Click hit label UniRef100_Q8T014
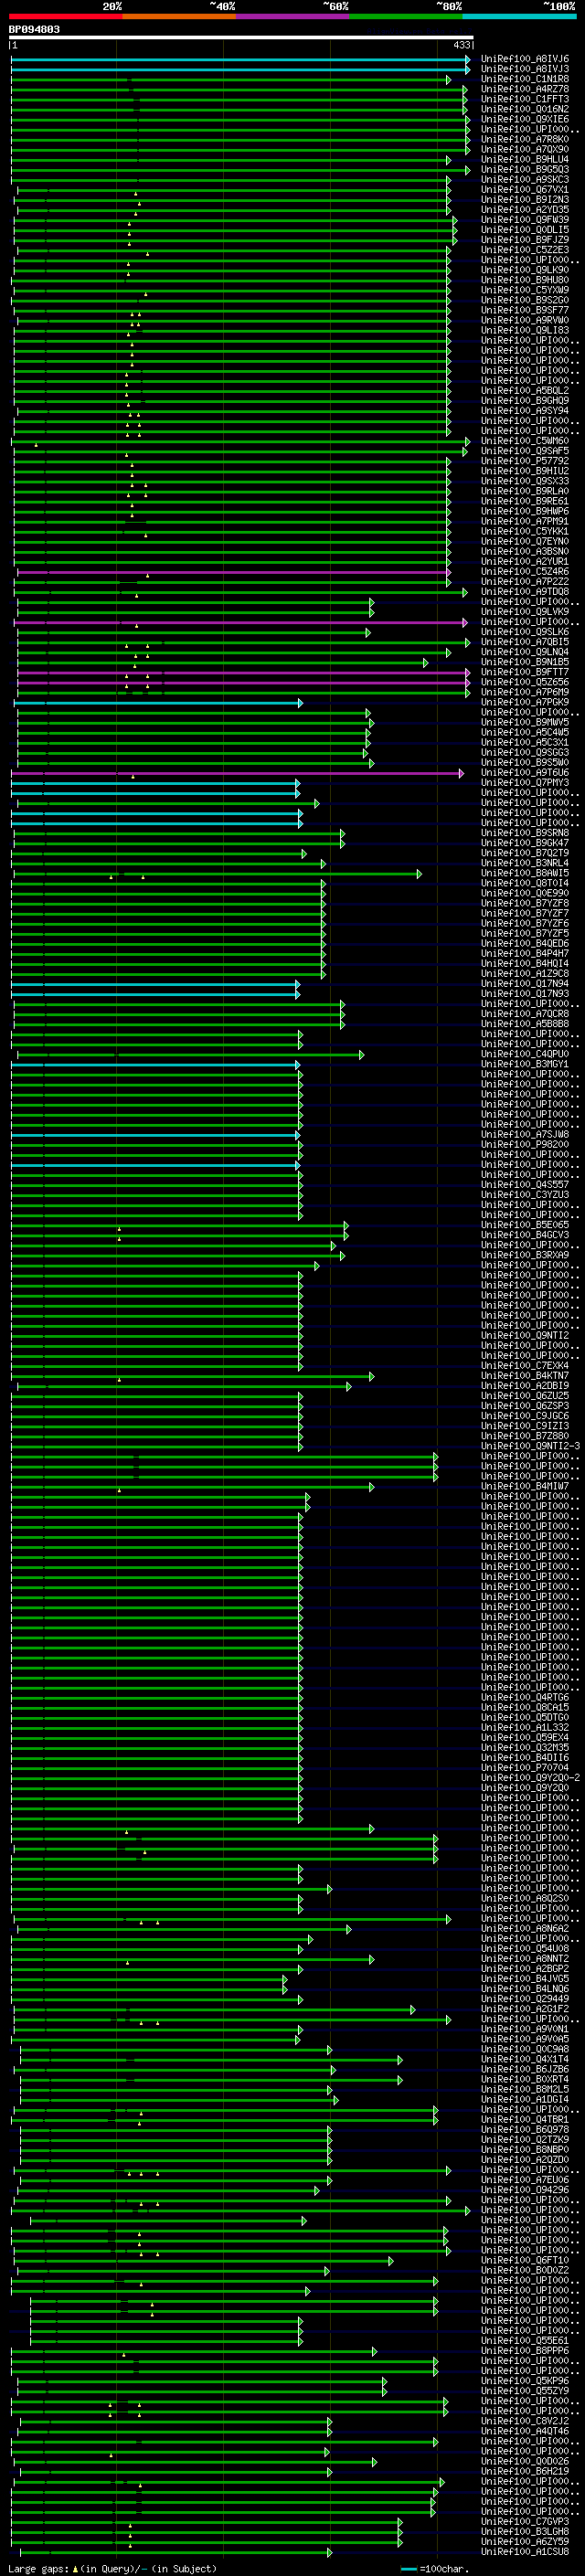The image size is (585, 2576). tap(525, 883)
